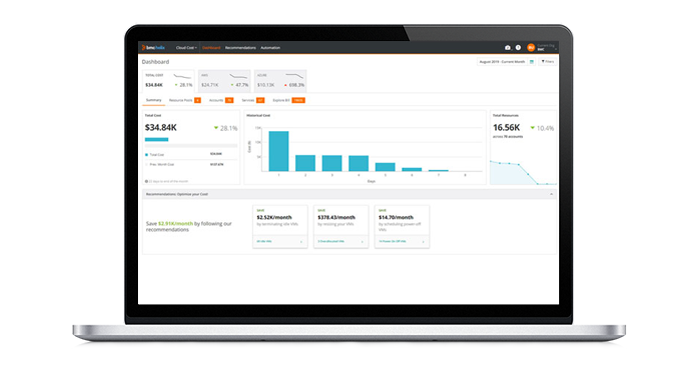This screenshot has height=368, width=690.
Task: Click the arrow on the Power On-Off VMs card
Action: click(423, 242)
